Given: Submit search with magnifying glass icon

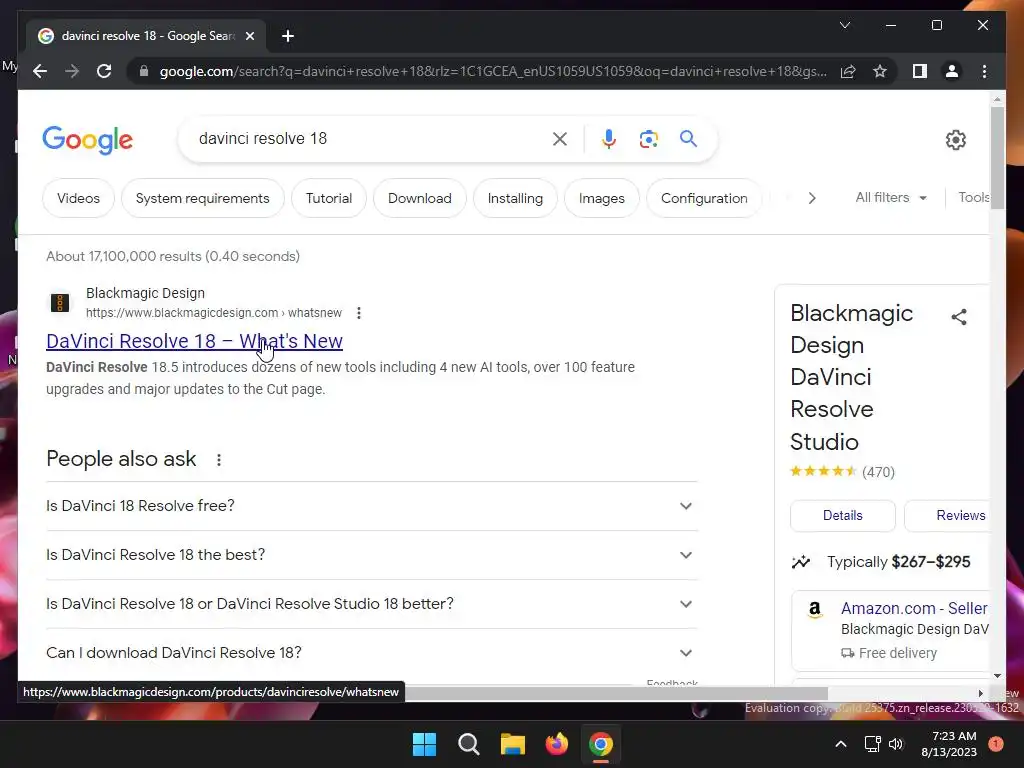Looking at the screenshot, I should [x=688, y=139].
